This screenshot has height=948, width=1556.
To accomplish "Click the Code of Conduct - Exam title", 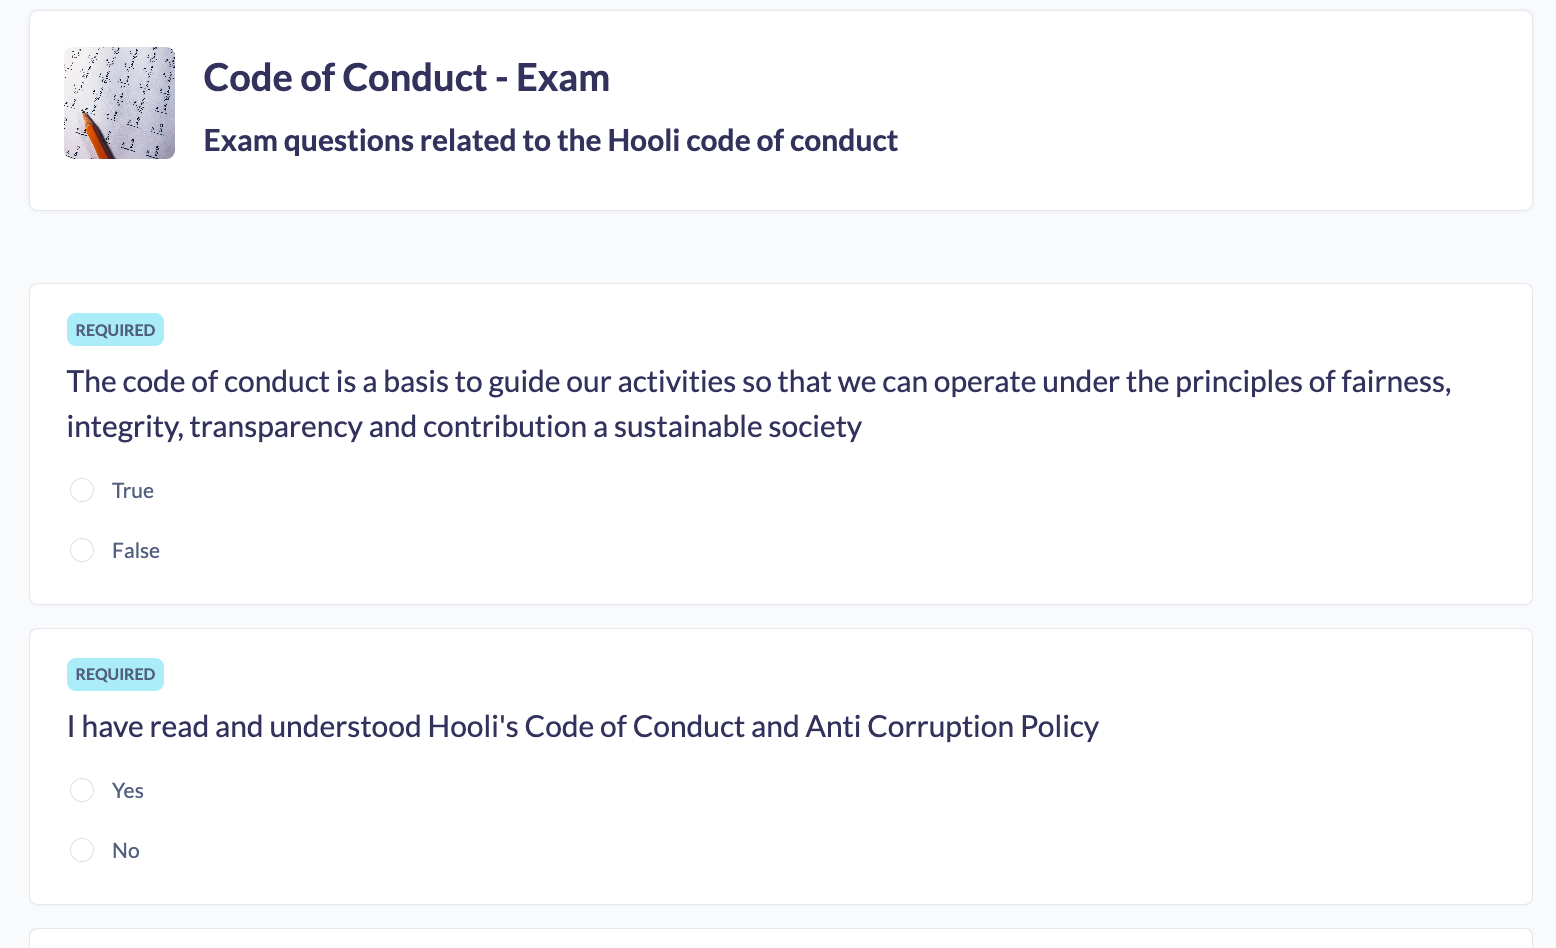I will [406, 77].
